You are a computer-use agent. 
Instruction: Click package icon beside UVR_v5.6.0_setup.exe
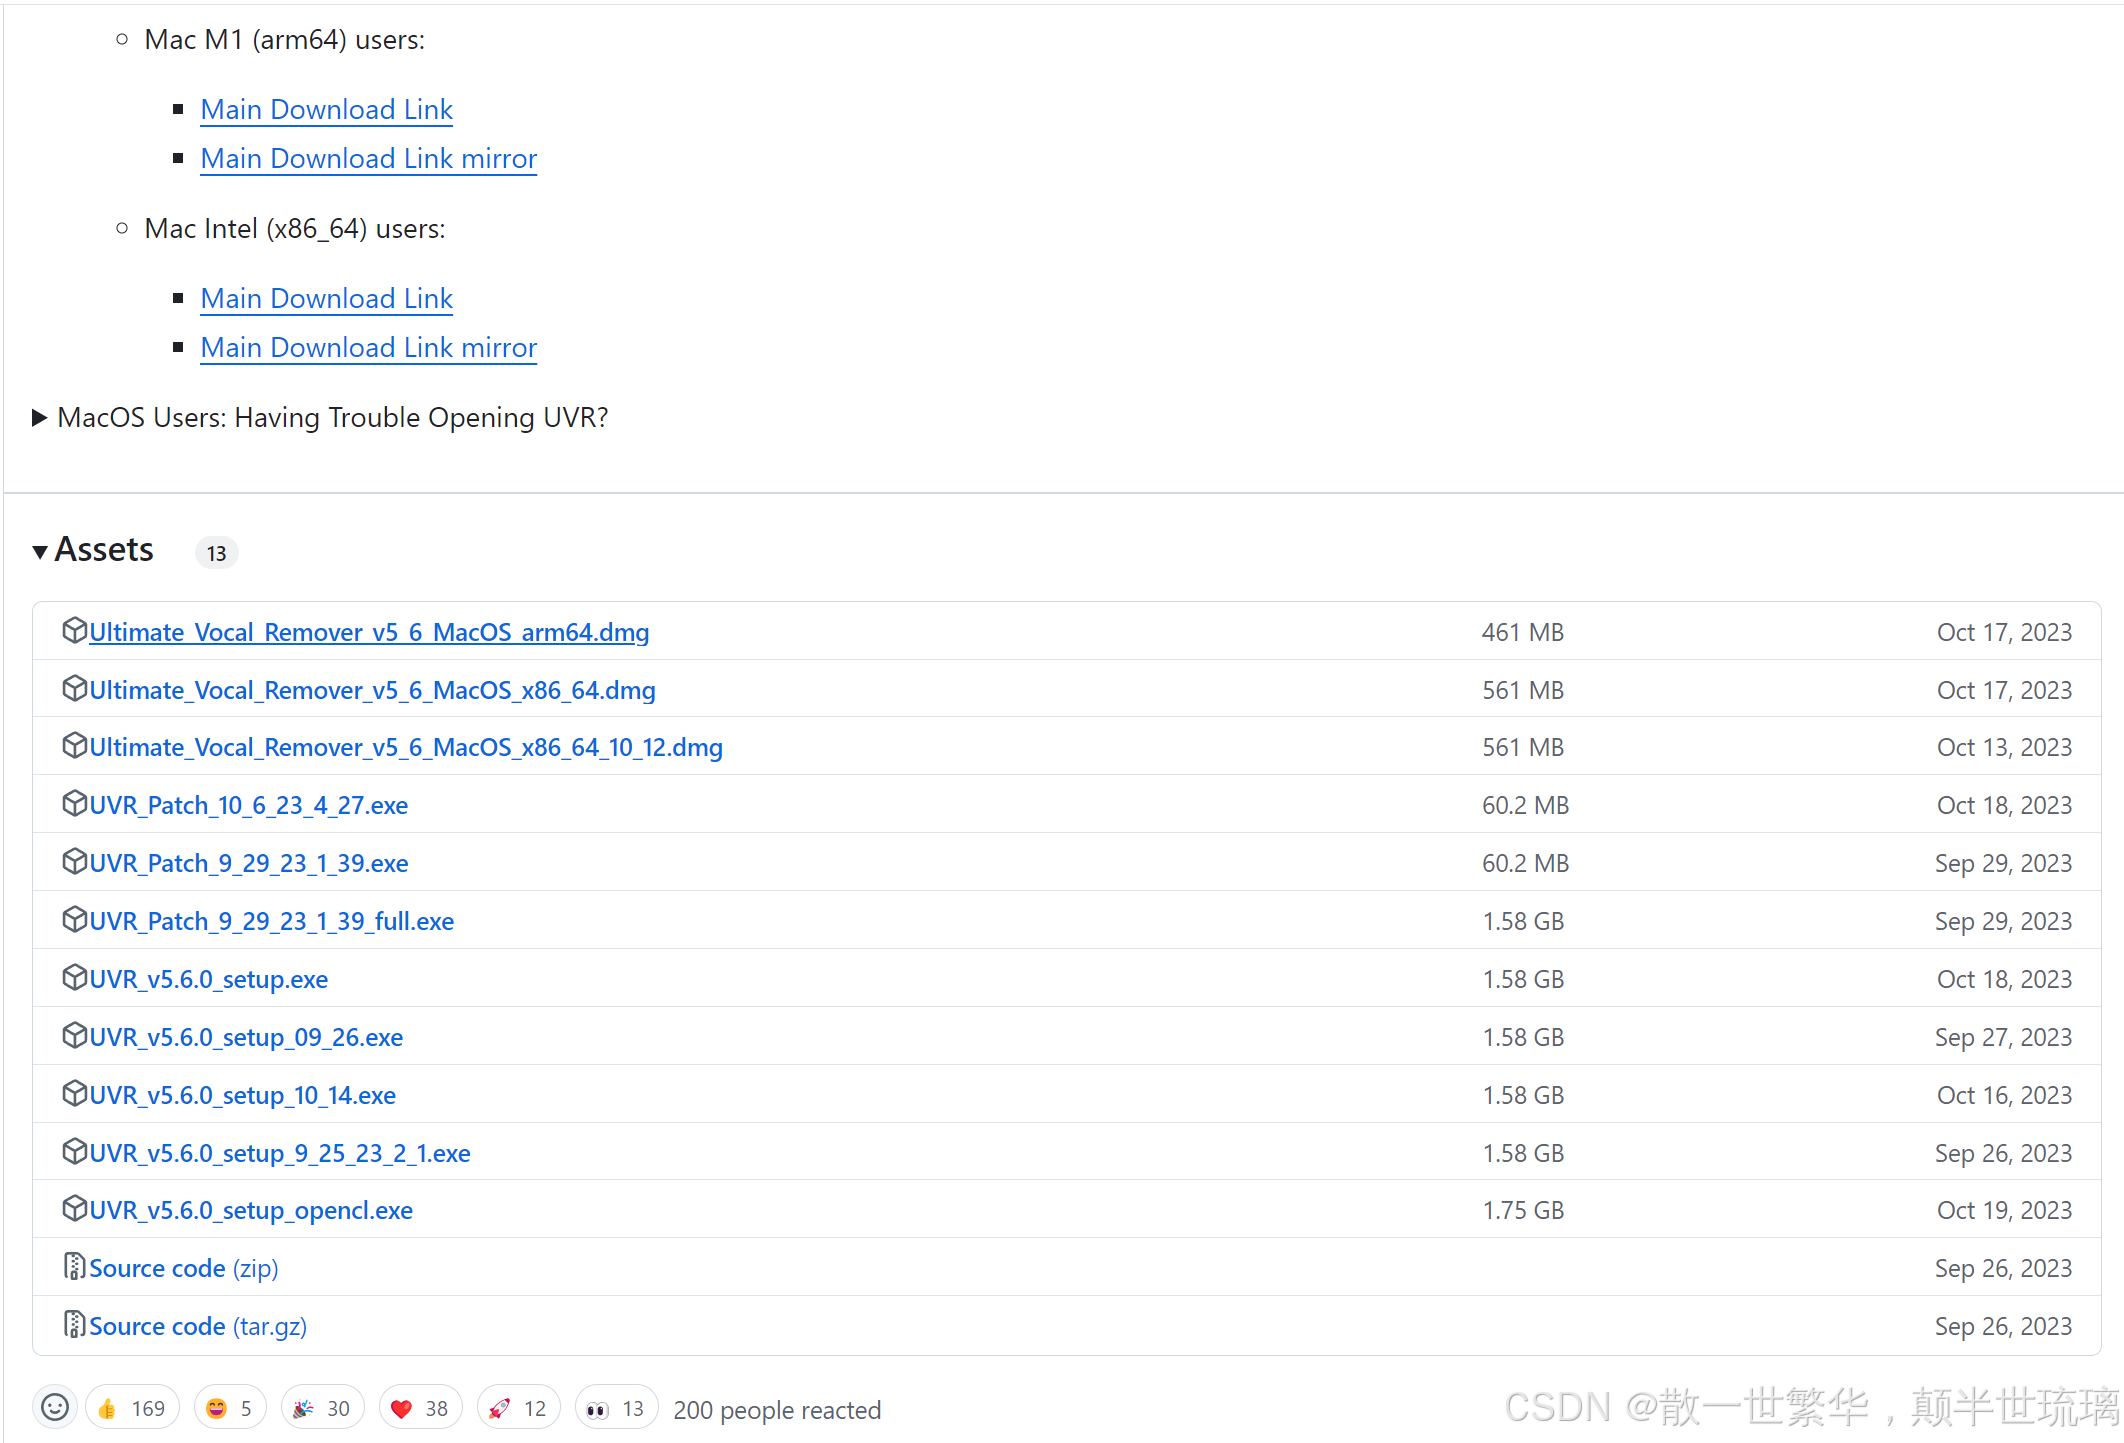click(74, 977)
